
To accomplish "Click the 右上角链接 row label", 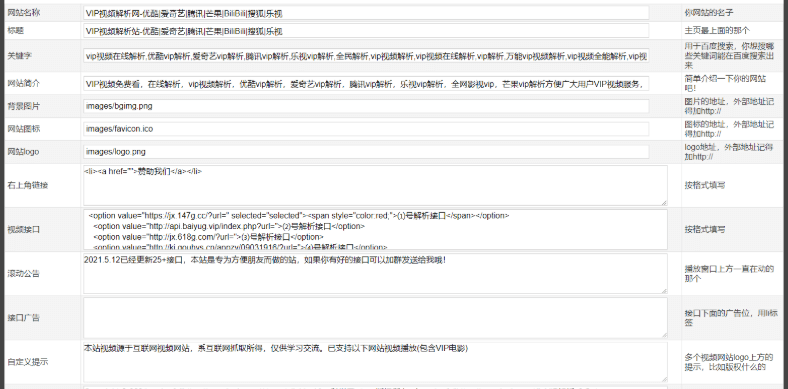I will (x=28, y=185).
